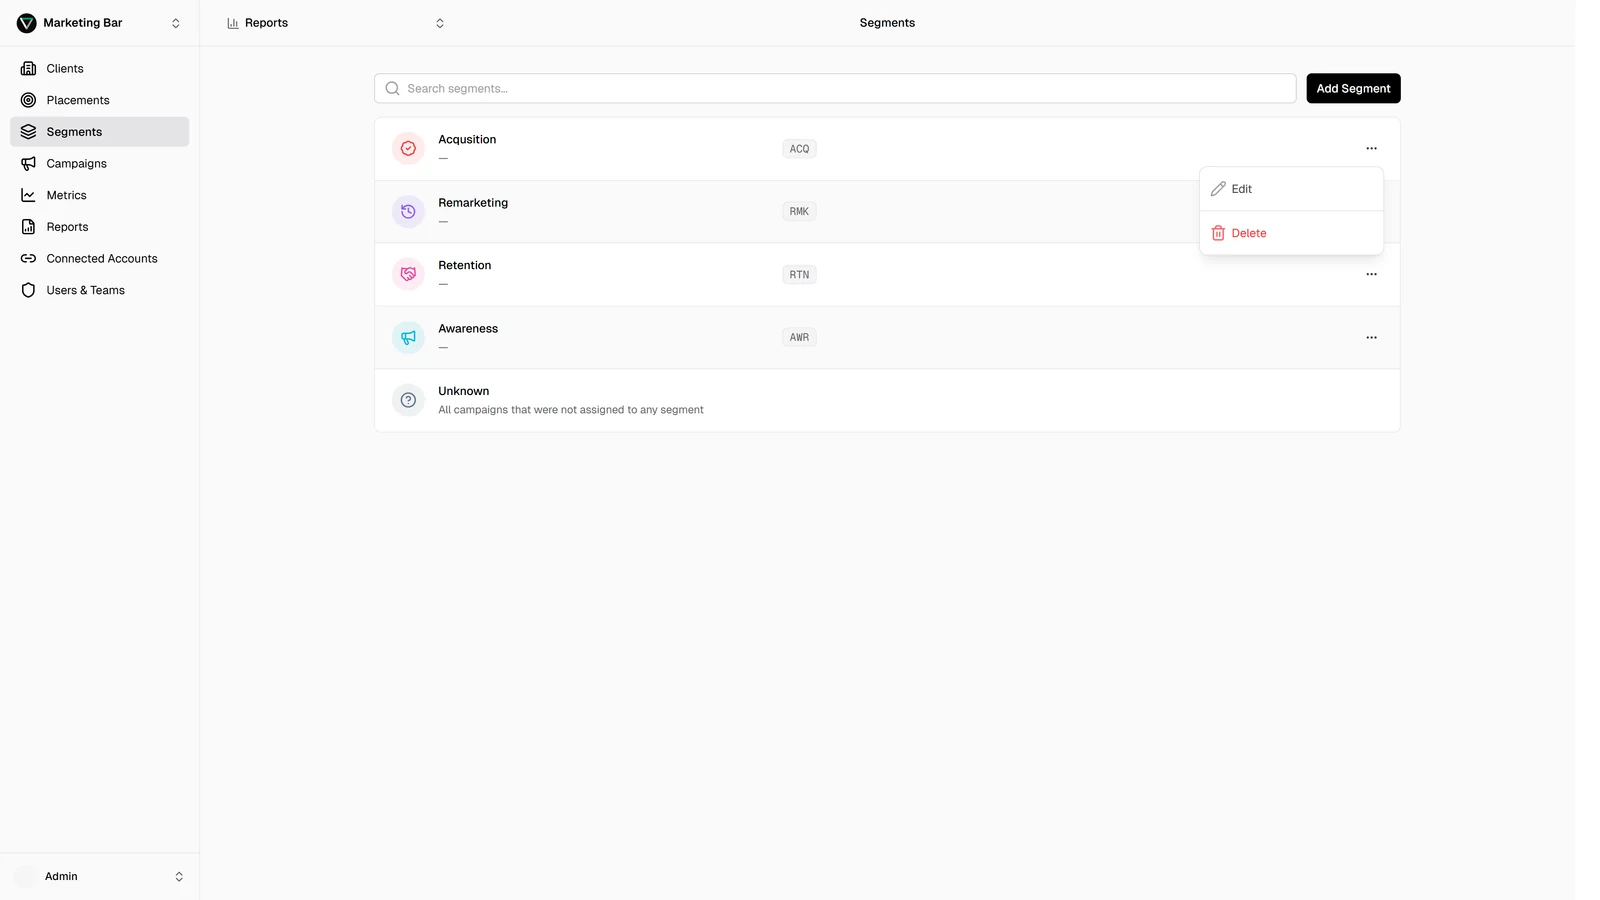Click the AWR code badge
Screen dimensions: 1600x900
(x=799, y=337)
